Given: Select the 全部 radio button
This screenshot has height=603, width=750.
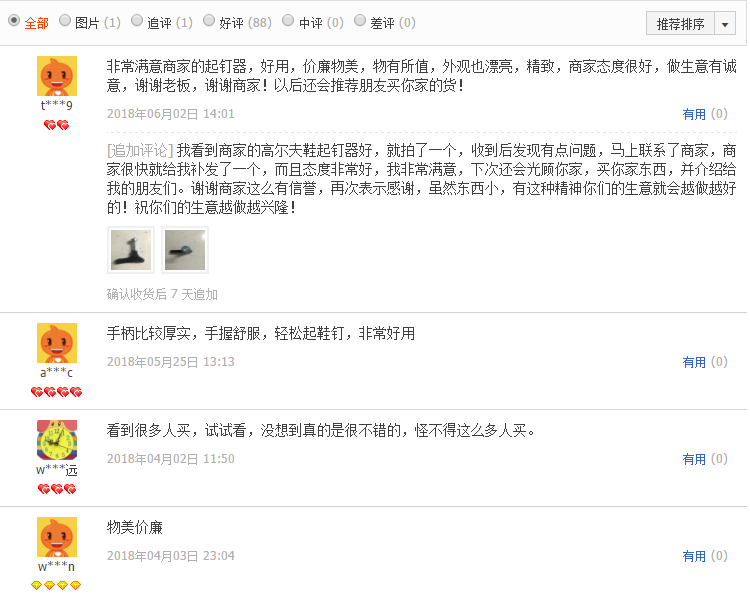Looking at the screenshot, I should pos(14,21).
